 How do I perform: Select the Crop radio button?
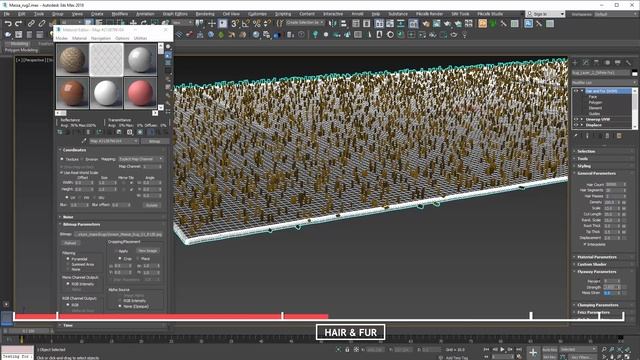[x=120, y=259]
